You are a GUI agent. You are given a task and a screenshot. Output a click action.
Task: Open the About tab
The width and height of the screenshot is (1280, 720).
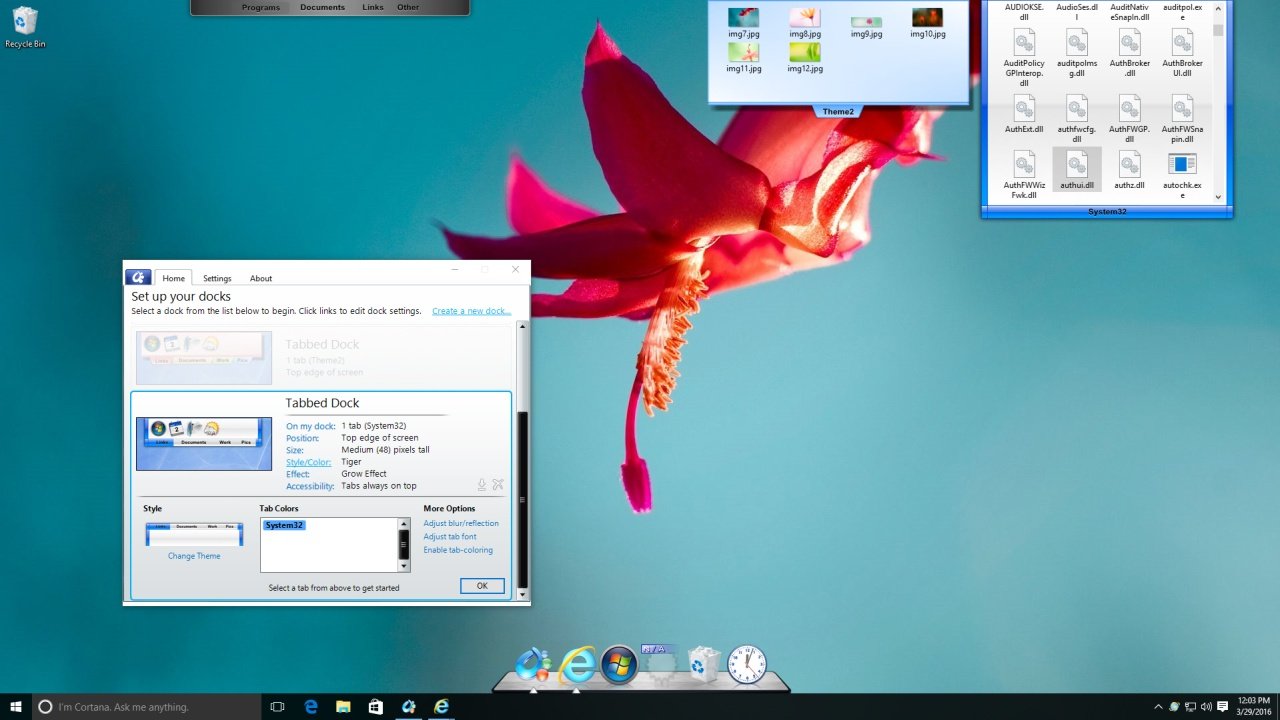pos(261,278)
